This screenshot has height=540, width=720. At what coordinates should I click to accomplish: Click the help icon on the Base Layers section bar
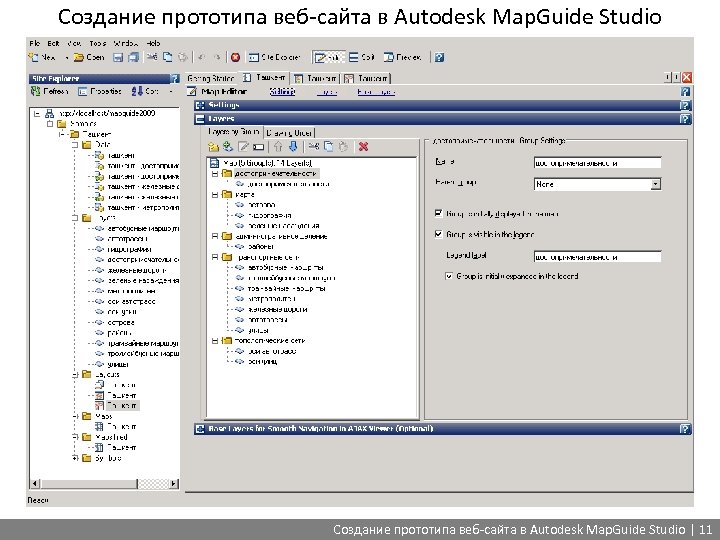(x=685, y=429)
